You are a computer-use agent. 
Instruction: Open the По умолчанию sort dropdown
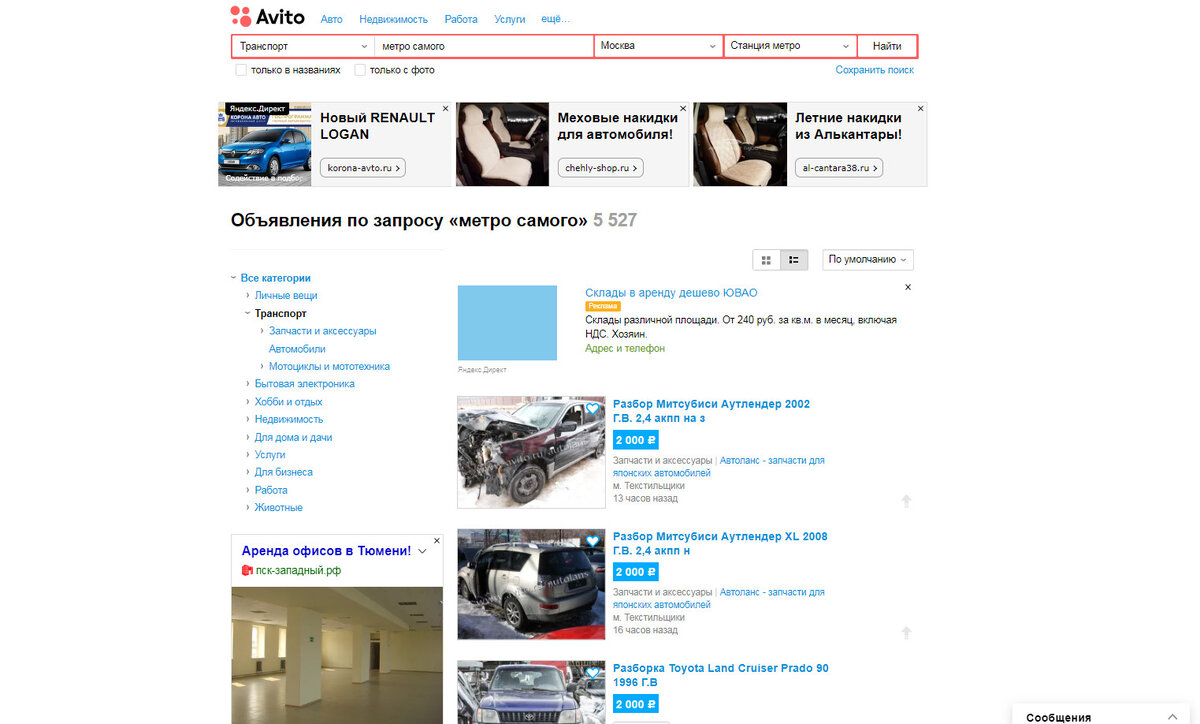point(868,260)
